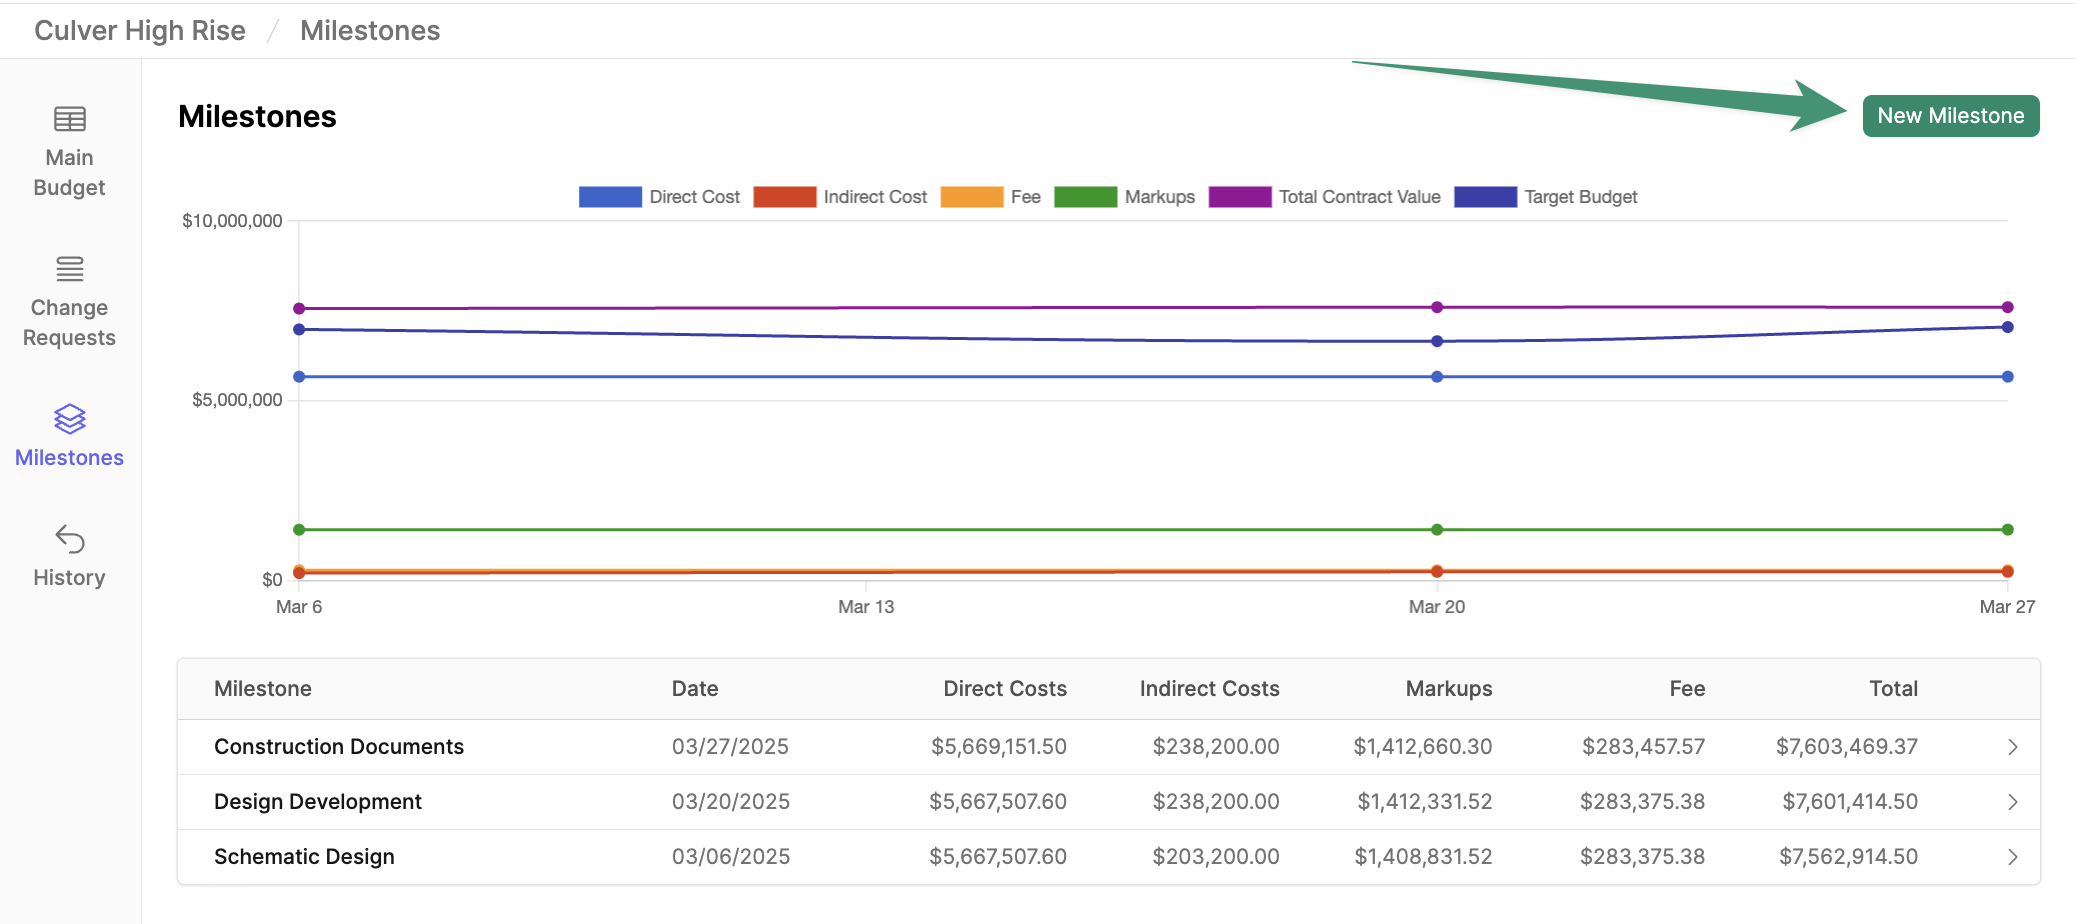Image resolution: width=2076 pixels, height=924 pixels.
Task: Click the Markups point at Mar 20
Action: [1437, 529]
